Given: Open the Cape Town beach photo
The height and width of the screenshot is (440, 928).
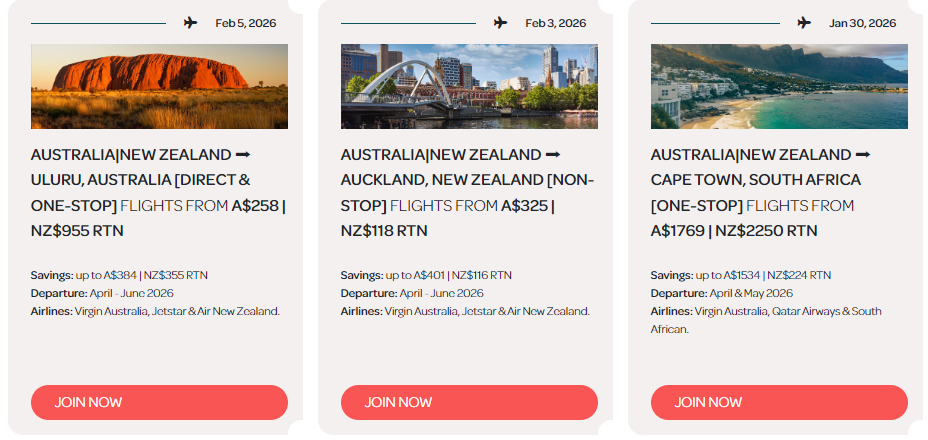Looking at the screenshot, I should 779,86.
